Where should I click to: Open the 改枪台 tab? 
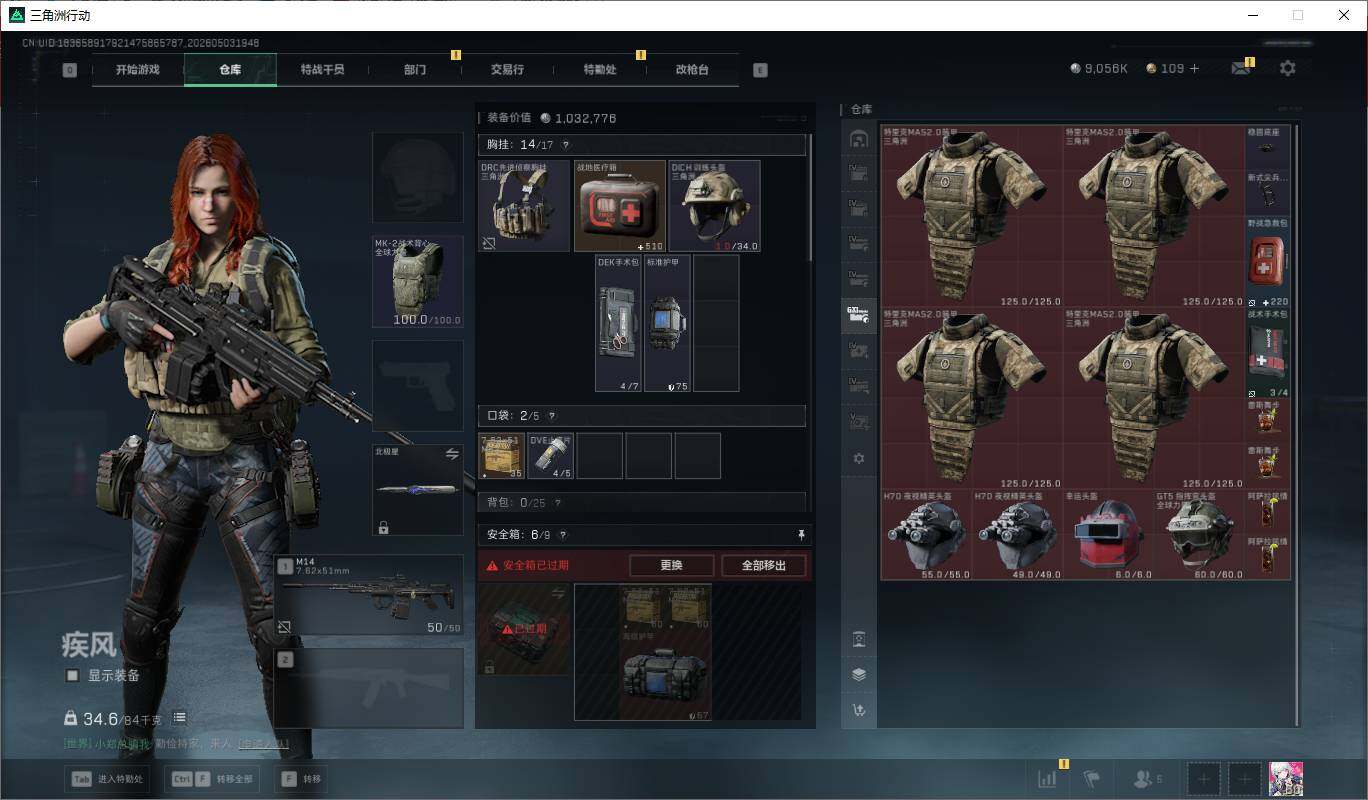point(692,70)
